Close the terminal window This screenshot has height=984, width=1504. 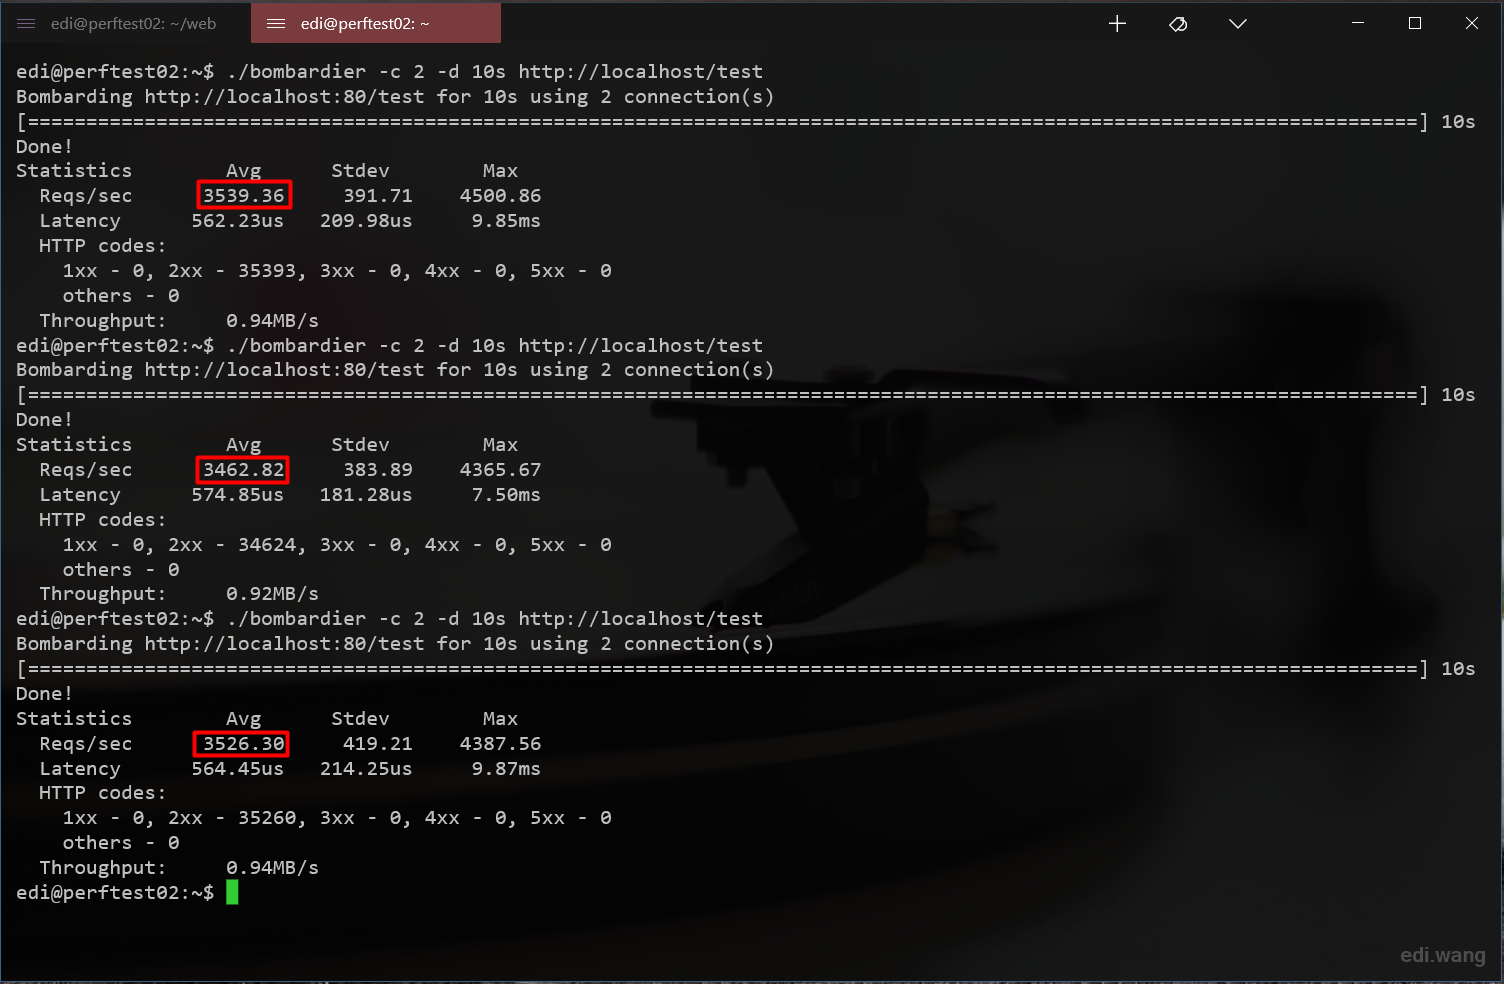pyautogui.click(x=1472, y=23)
